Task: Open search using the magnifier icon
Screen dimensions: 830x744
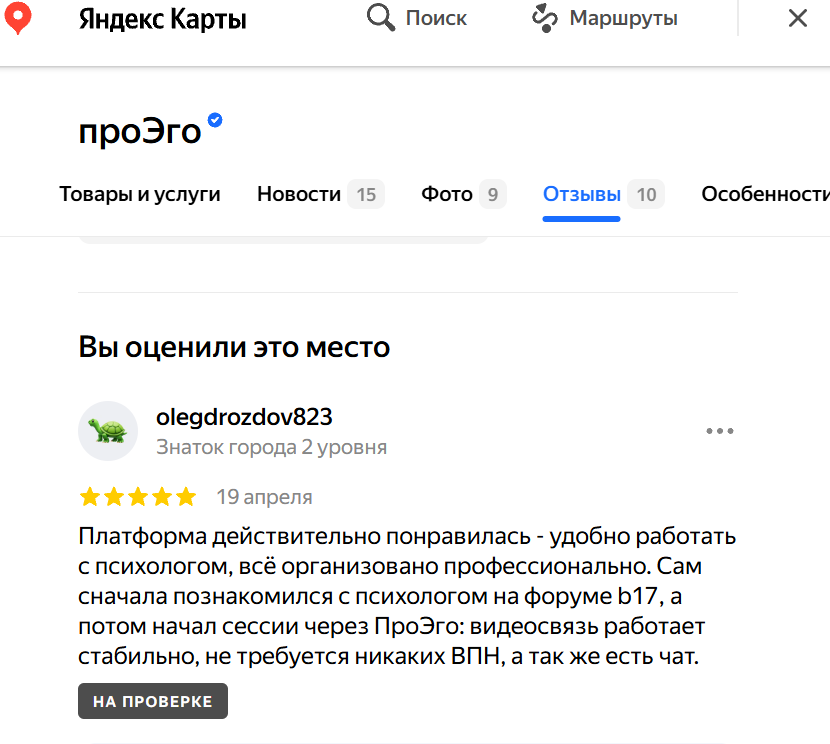Action: pyautogui.click(x=380, y=18)
